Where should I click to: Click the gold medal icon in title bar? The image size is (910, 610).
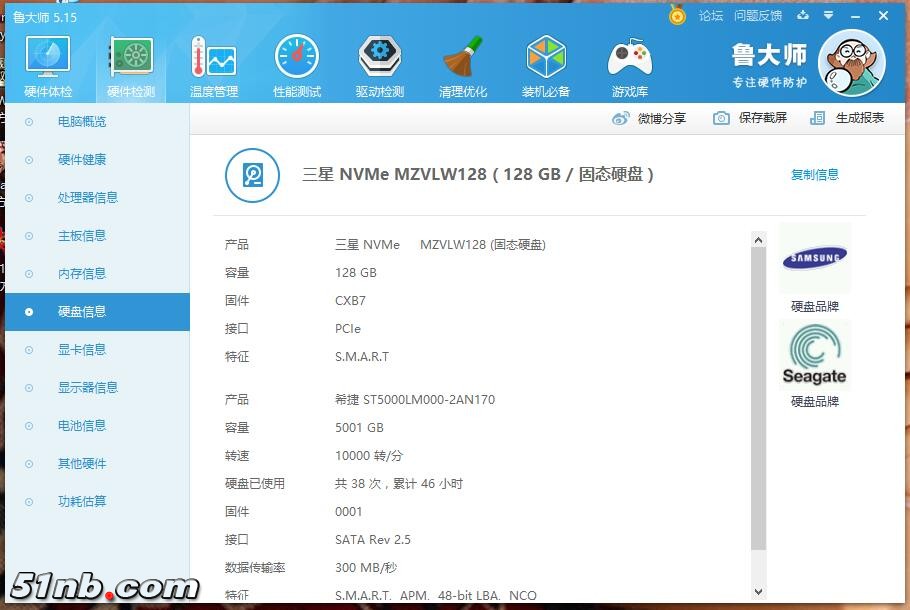(x=677, y=16)
